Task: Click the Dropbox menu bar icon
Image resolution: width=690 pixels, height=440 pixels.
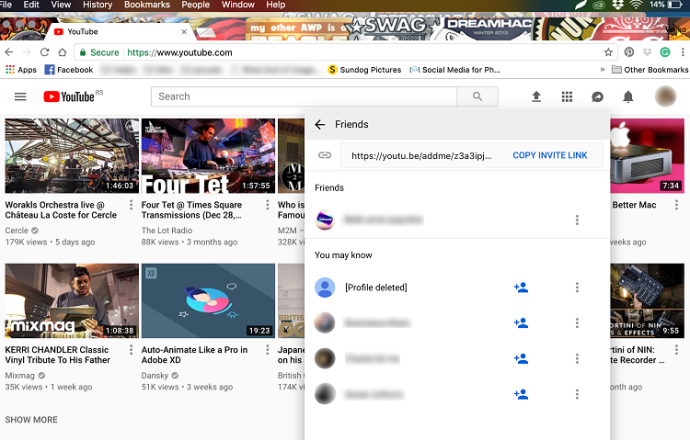Action: coord(618,5)
